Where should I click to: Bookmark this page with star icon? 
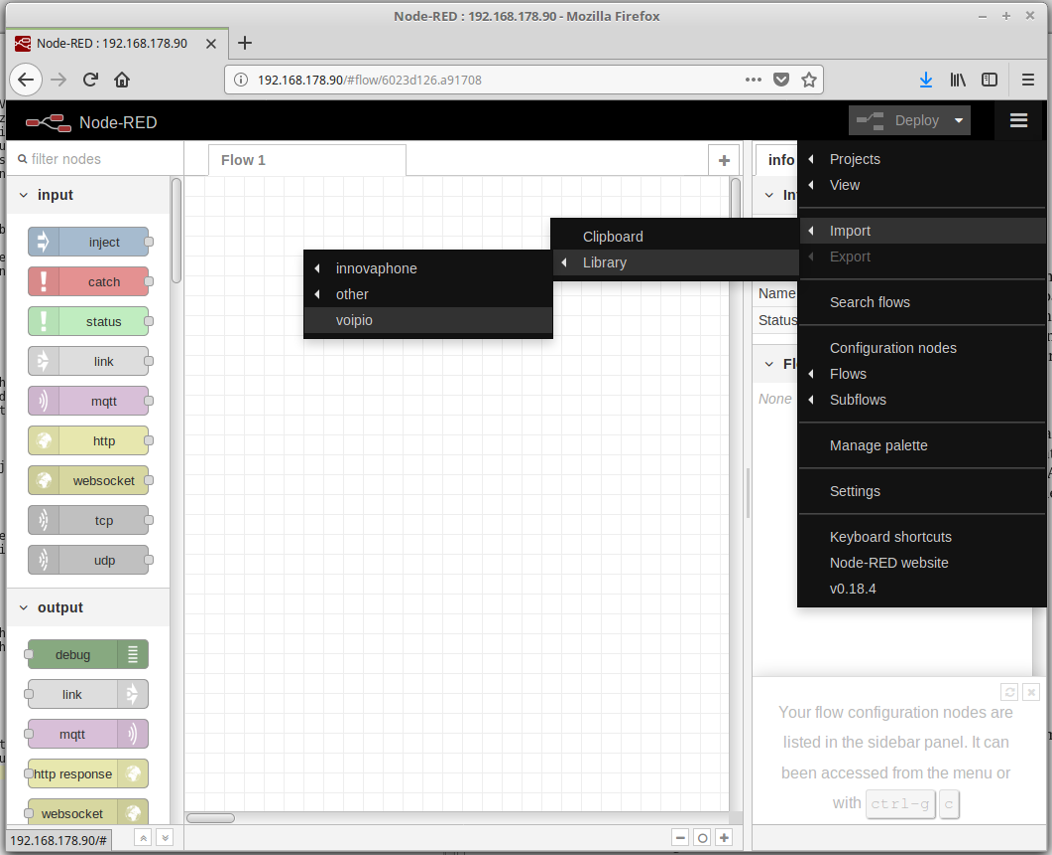pyautogui.click(x=809, y=80)
